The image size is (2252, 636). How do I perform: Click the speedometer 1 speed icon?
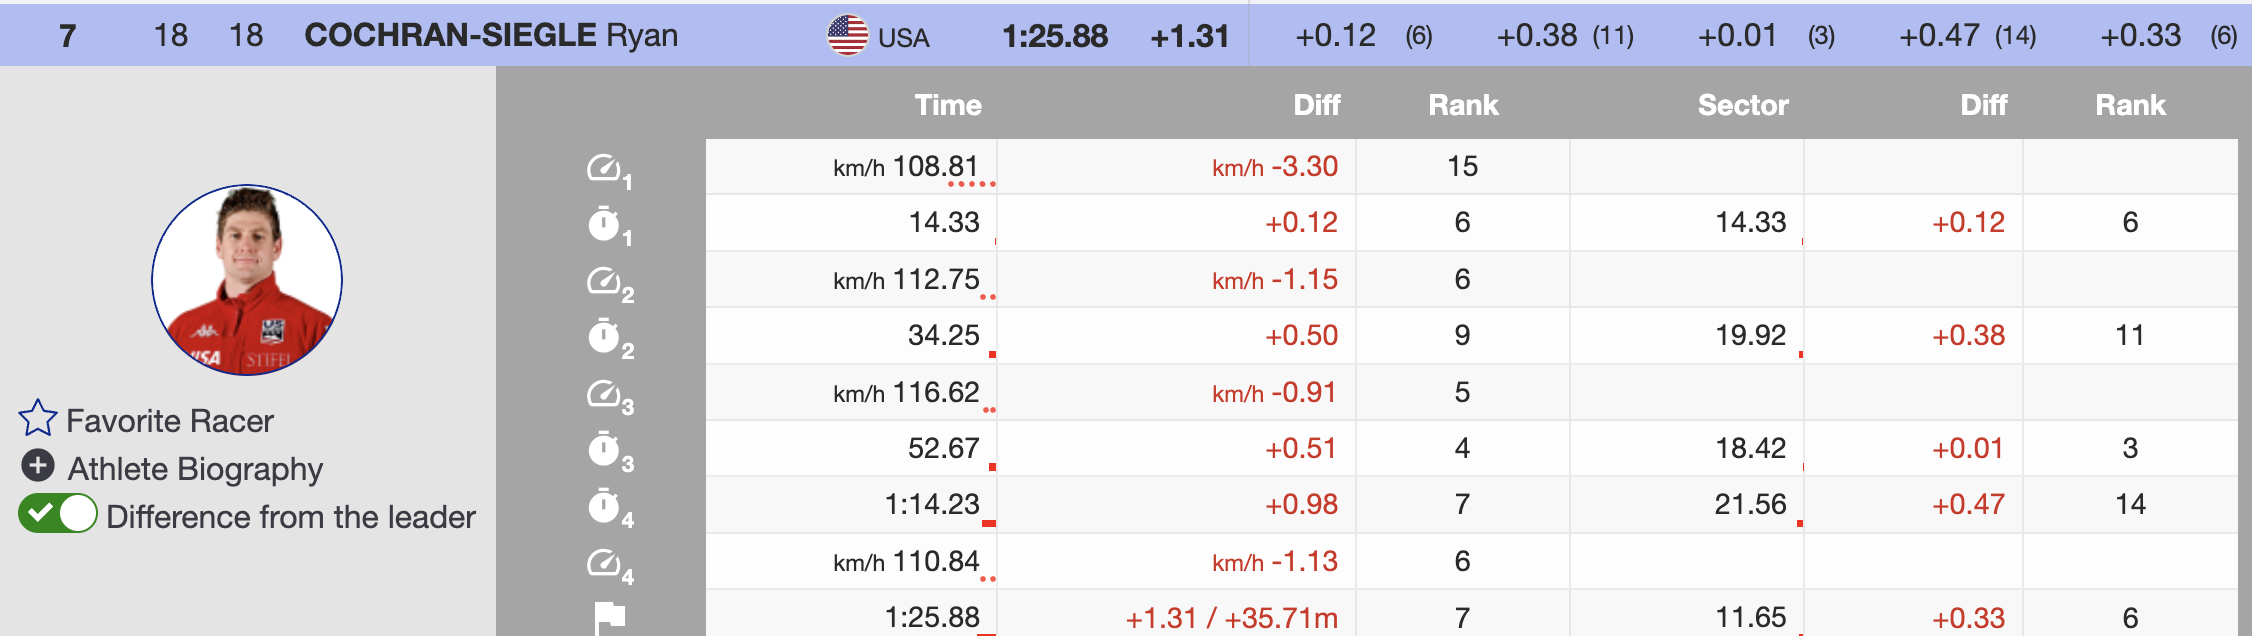[606, 168]
